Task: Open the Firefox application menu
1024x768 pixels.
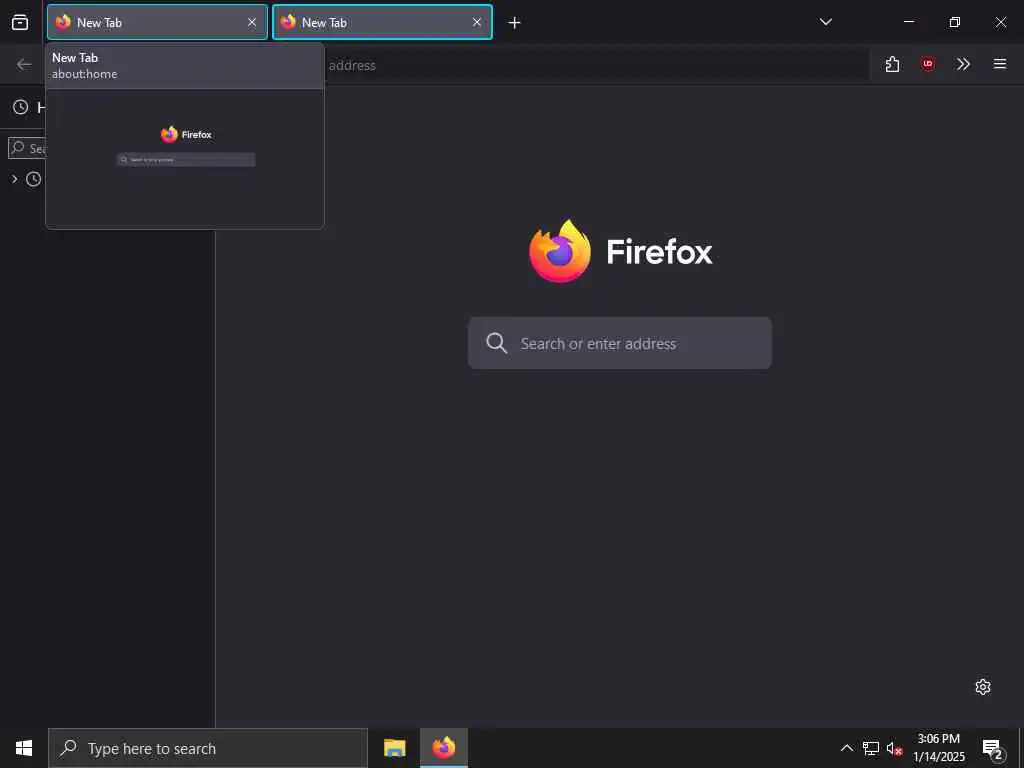Action: (x=1000, y=64)
